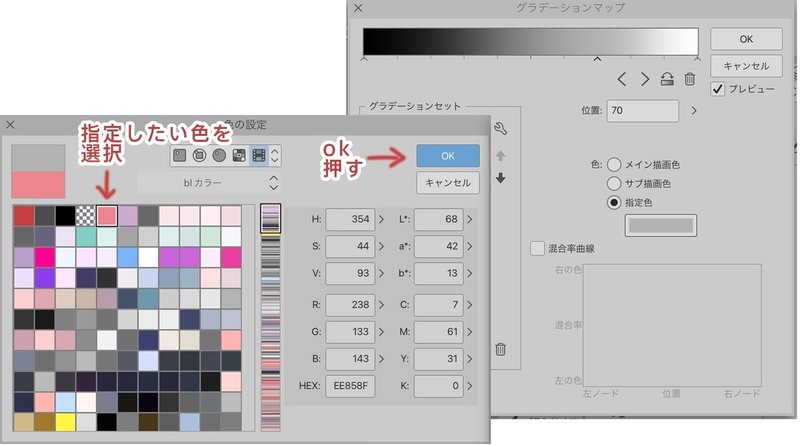800x445 pixels.
Task: Cancel the color settings dialog
Action: click(x=448, y=183)
